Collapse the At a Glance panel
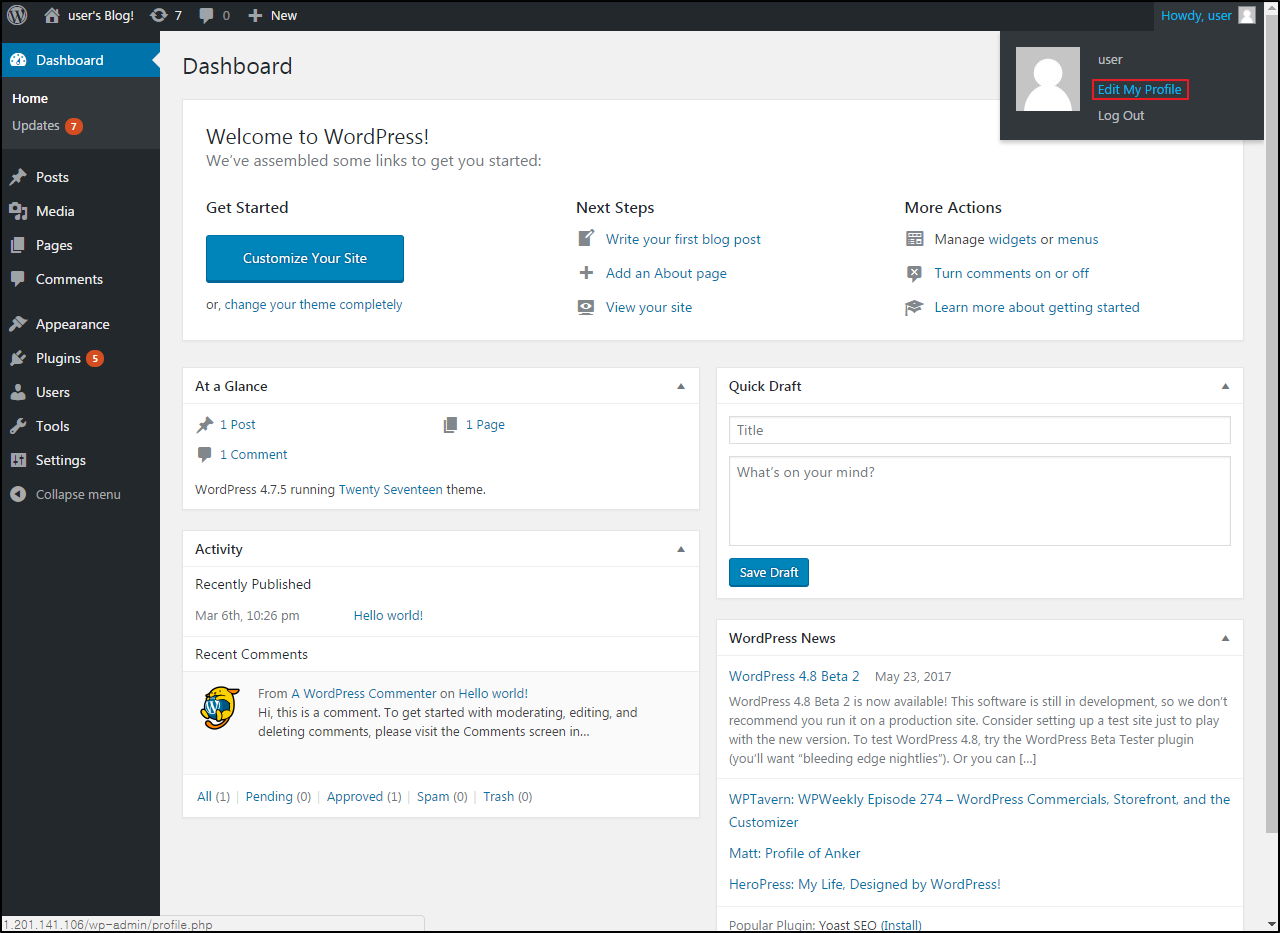 [x=681, y=386]
